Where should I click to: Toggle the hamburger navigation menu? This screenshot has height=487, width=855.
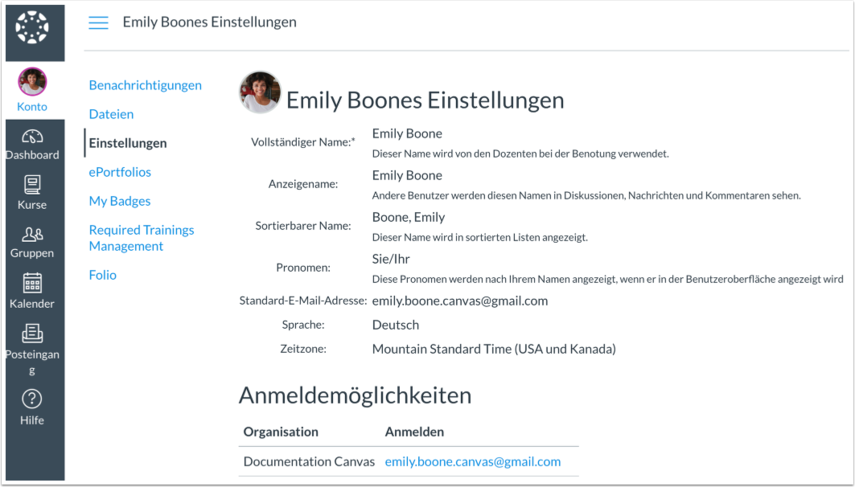pos(99,22)
